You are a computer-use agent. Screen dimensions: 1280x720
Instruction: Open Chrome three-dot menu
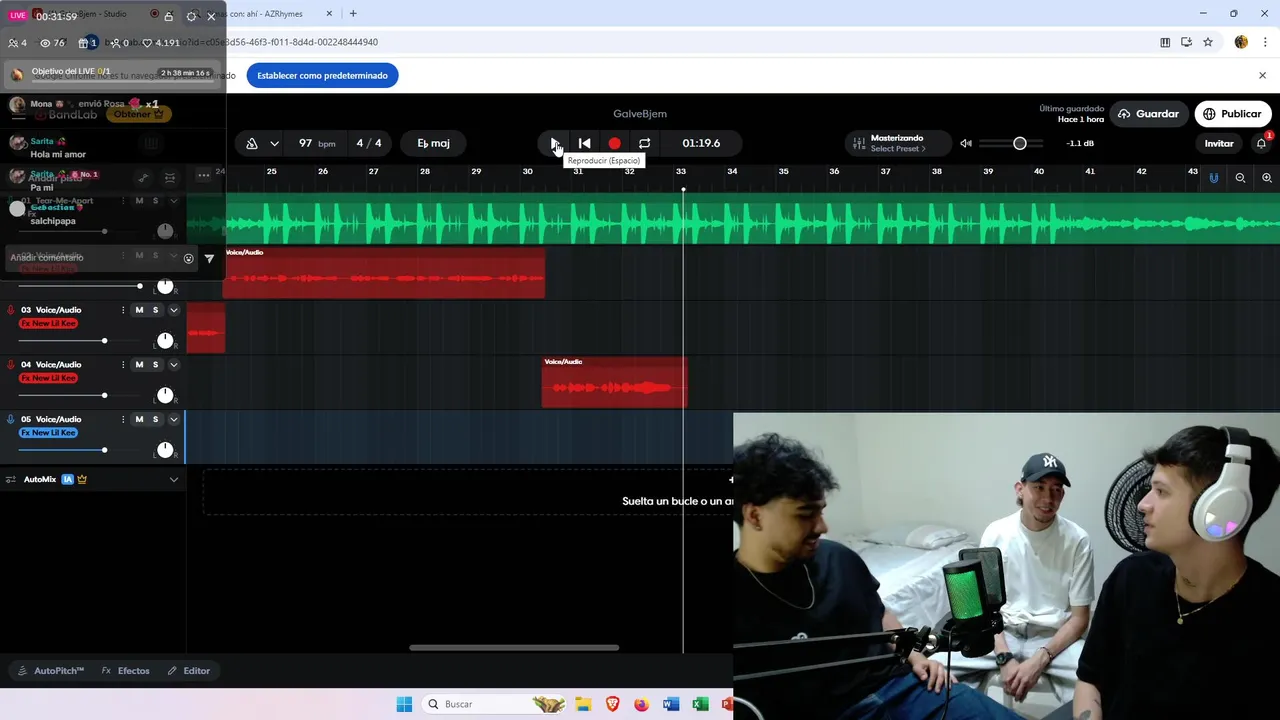[x=1266, y=42]
